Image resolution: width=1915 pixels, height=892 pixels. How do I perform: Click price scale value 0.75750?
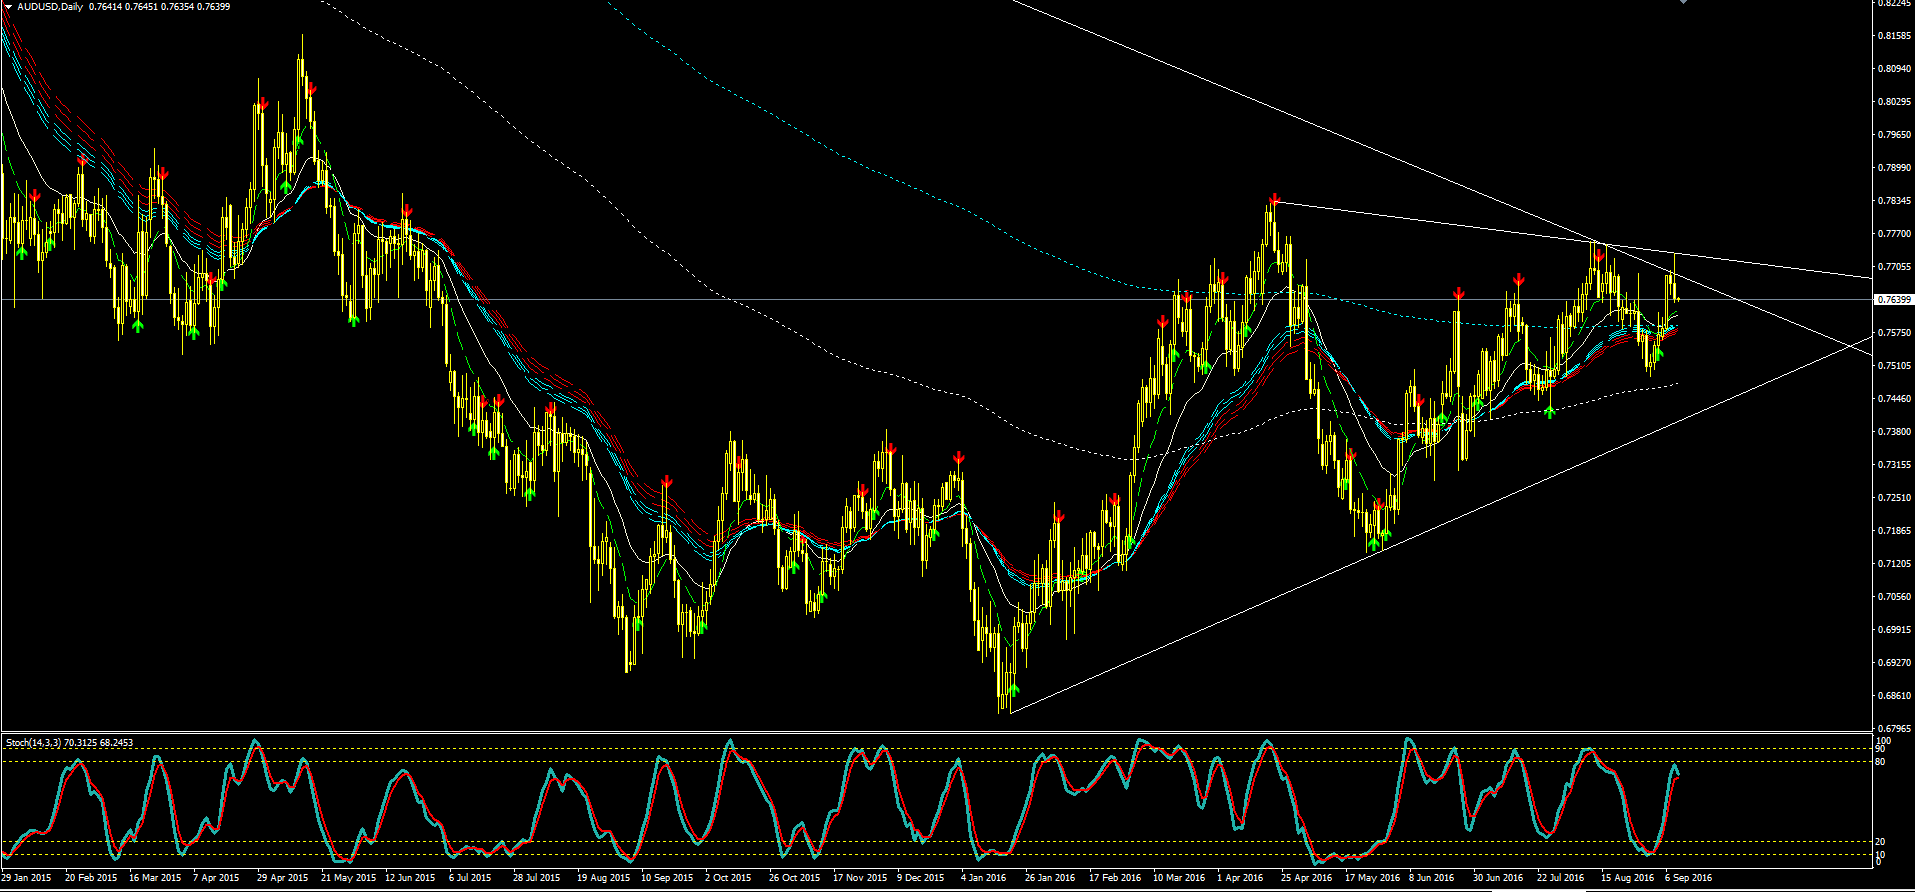click(1894, 333)
